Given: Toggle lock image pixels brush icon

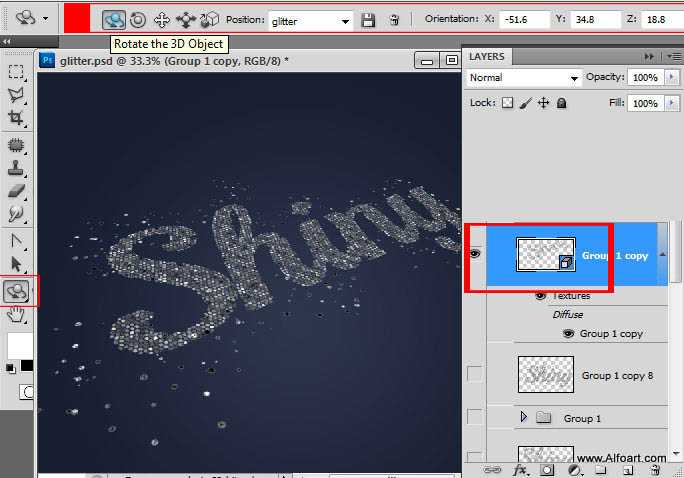Looking at the screenshot, I should point(526,103).
